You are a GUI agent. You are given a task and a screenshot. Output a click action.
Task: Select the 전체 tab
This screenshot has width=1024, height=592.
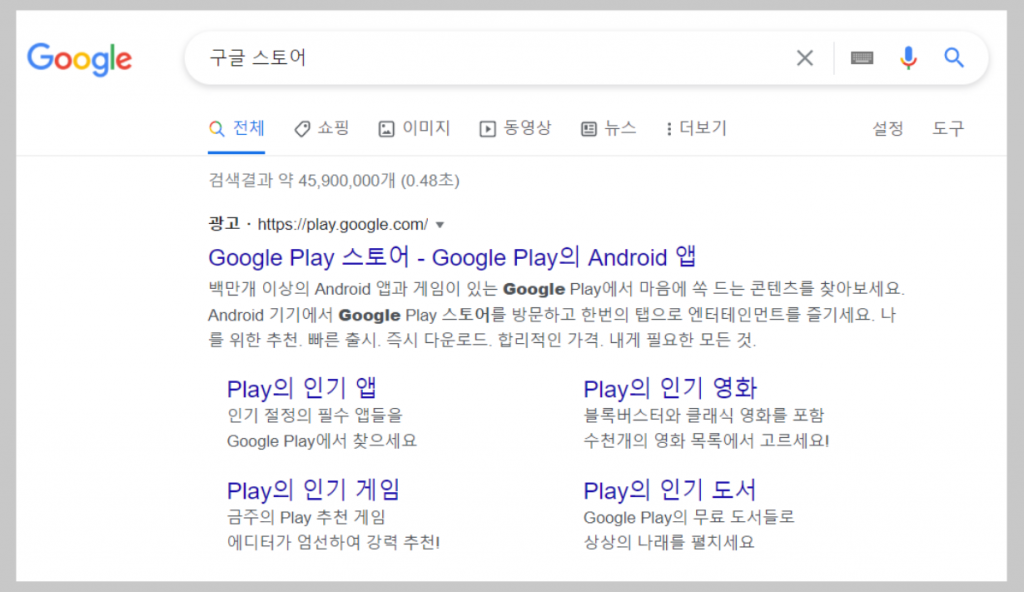236,128
